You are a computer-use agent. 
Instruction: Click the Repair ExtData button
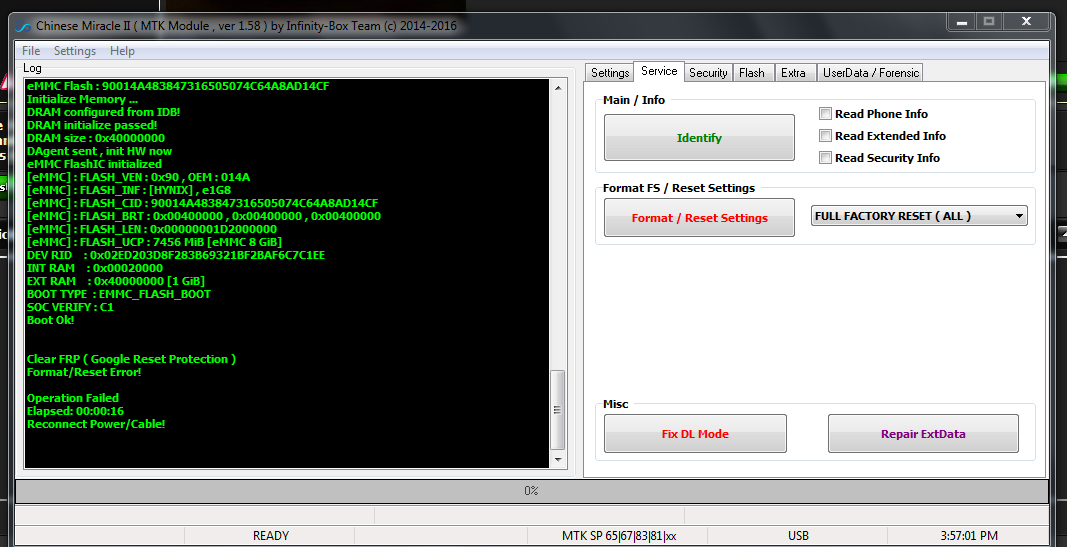(x=923, y=433)
